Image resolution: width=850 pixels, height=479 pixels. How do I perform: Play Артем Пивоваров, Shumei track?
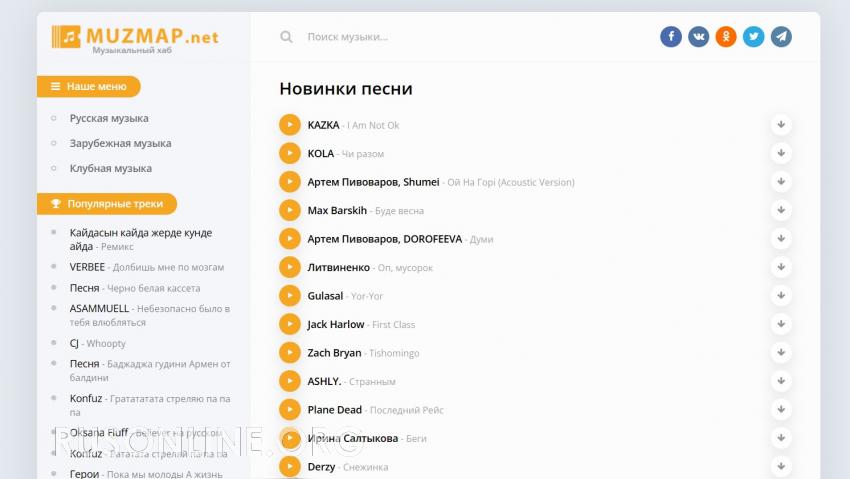(290, 182)
